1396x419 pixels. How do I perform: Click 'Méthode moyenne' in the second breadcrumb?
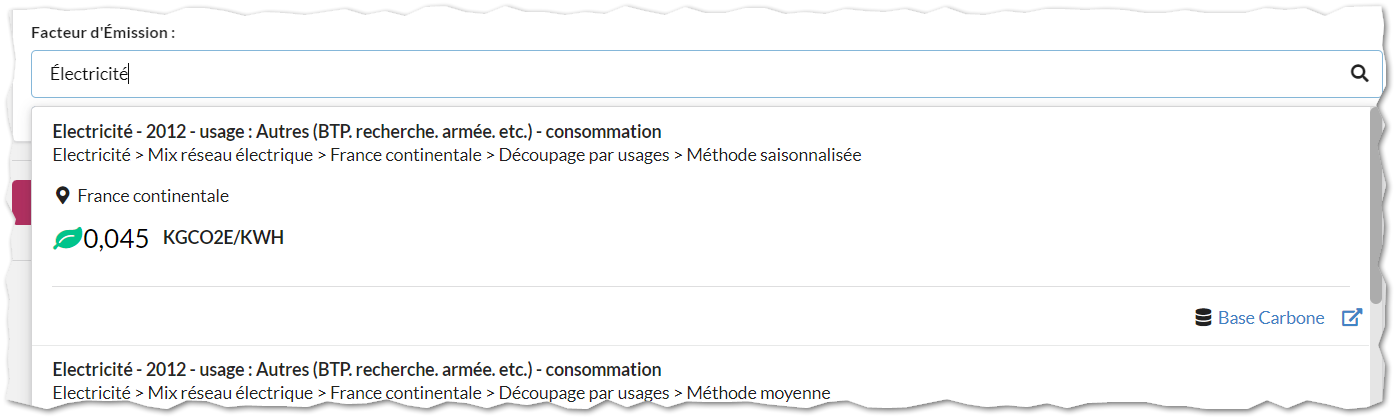[x=759, y=393]
